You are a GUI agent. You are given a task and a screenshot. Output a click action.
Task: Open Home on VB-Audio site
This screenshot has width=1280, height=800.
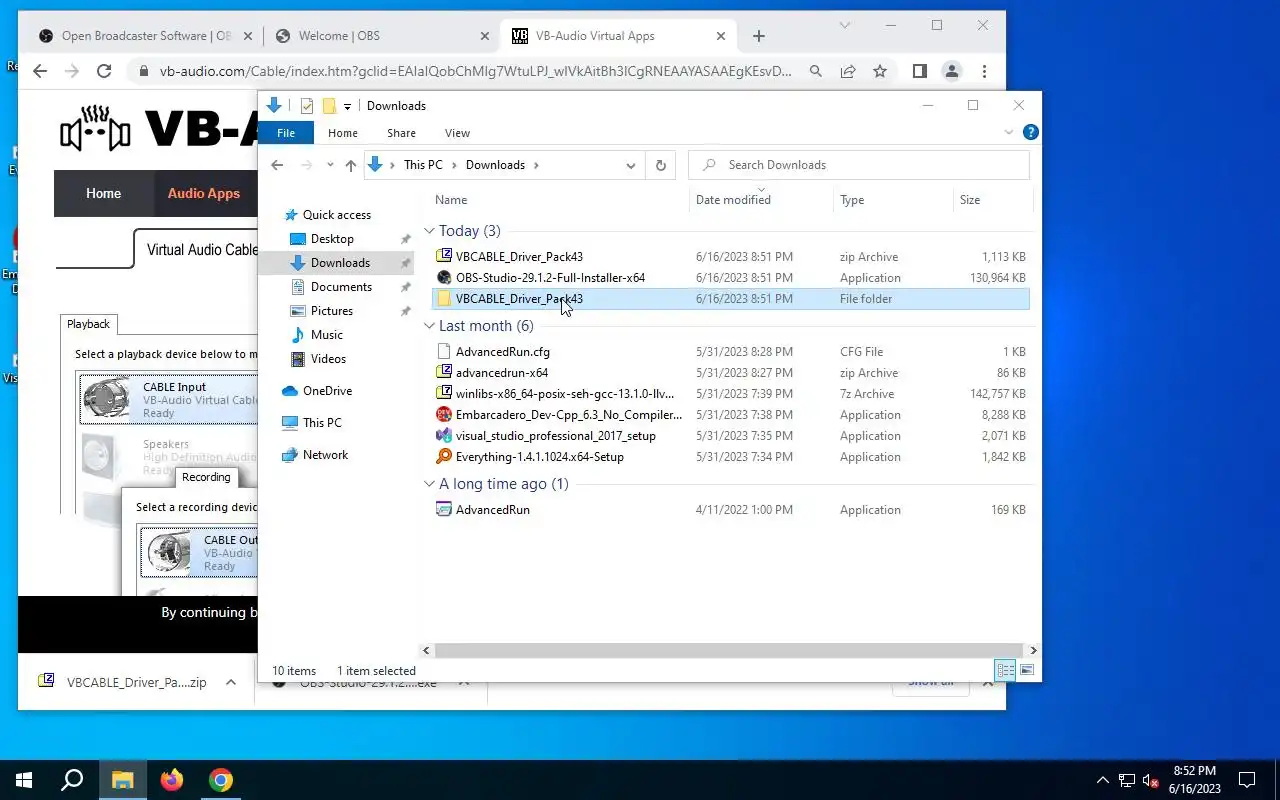(103, 194)
